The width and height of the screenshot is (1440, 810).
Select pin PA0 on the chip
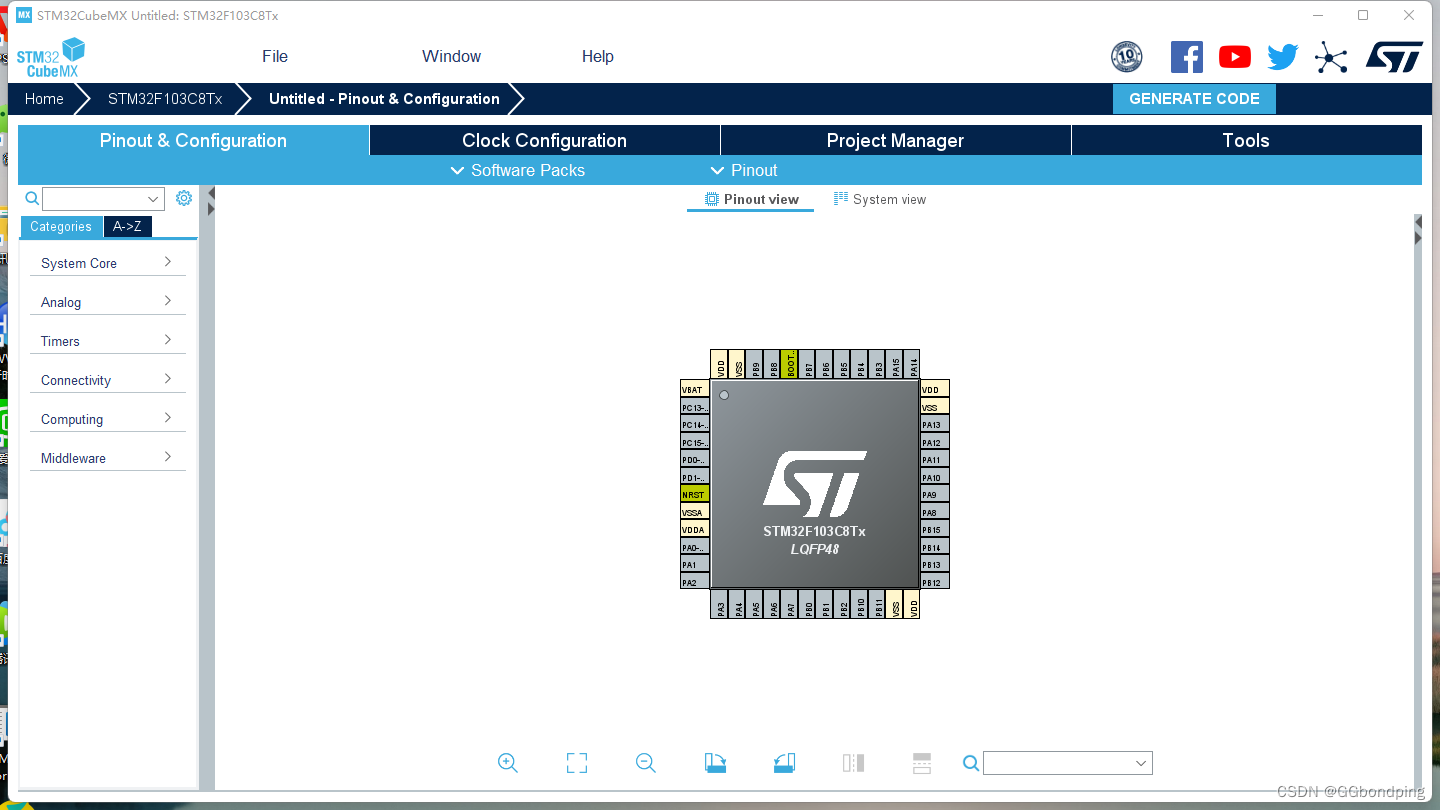[694, 547]
